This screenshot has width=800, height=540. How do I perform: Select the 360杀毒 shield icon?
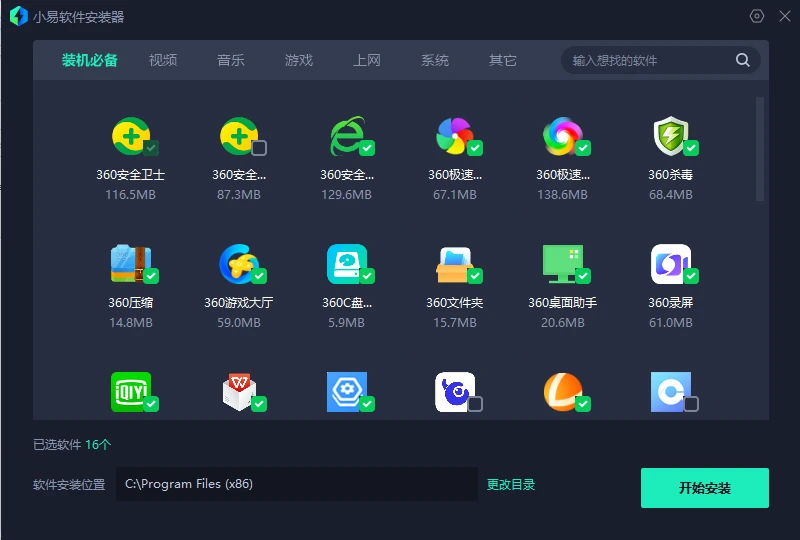tap(670, 137)
